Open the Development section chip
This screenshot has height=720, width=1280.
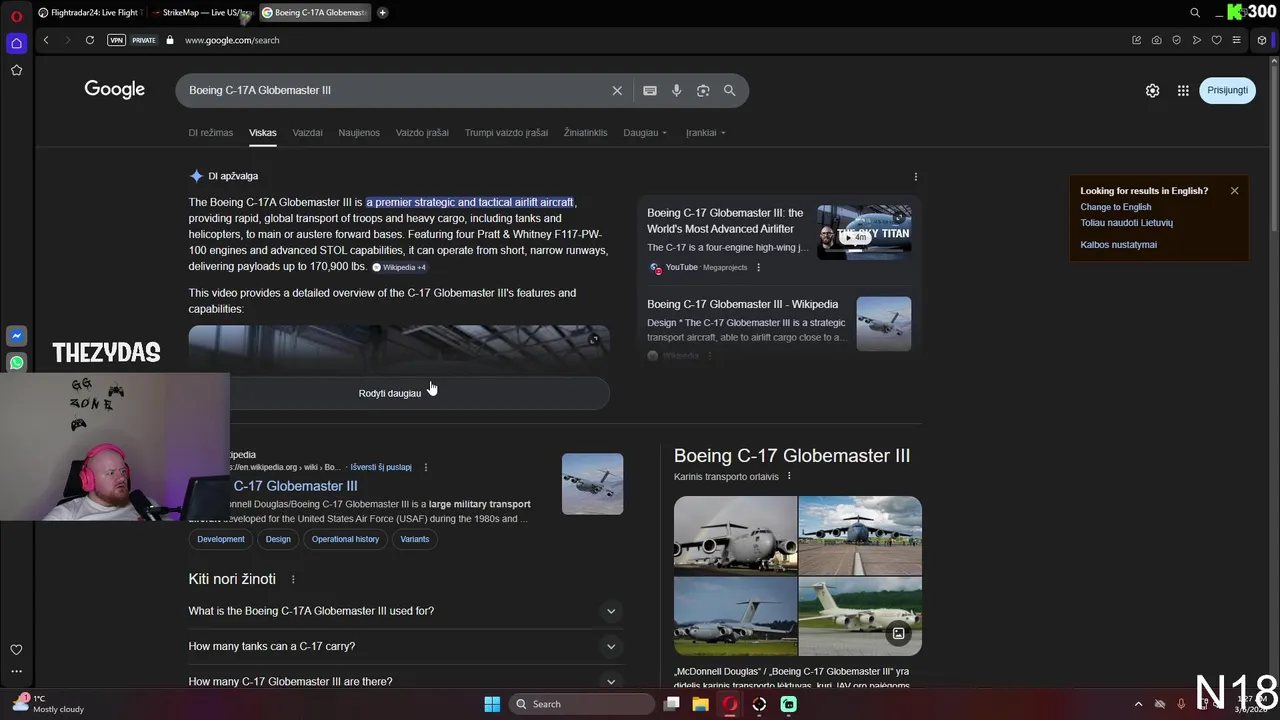[x=221, y=539]
